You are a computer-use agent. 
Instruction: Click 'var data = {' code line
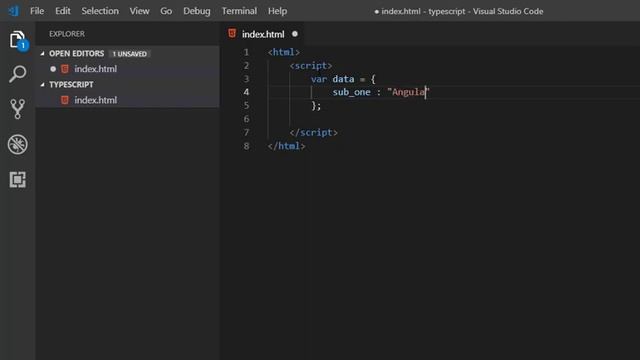343,79
